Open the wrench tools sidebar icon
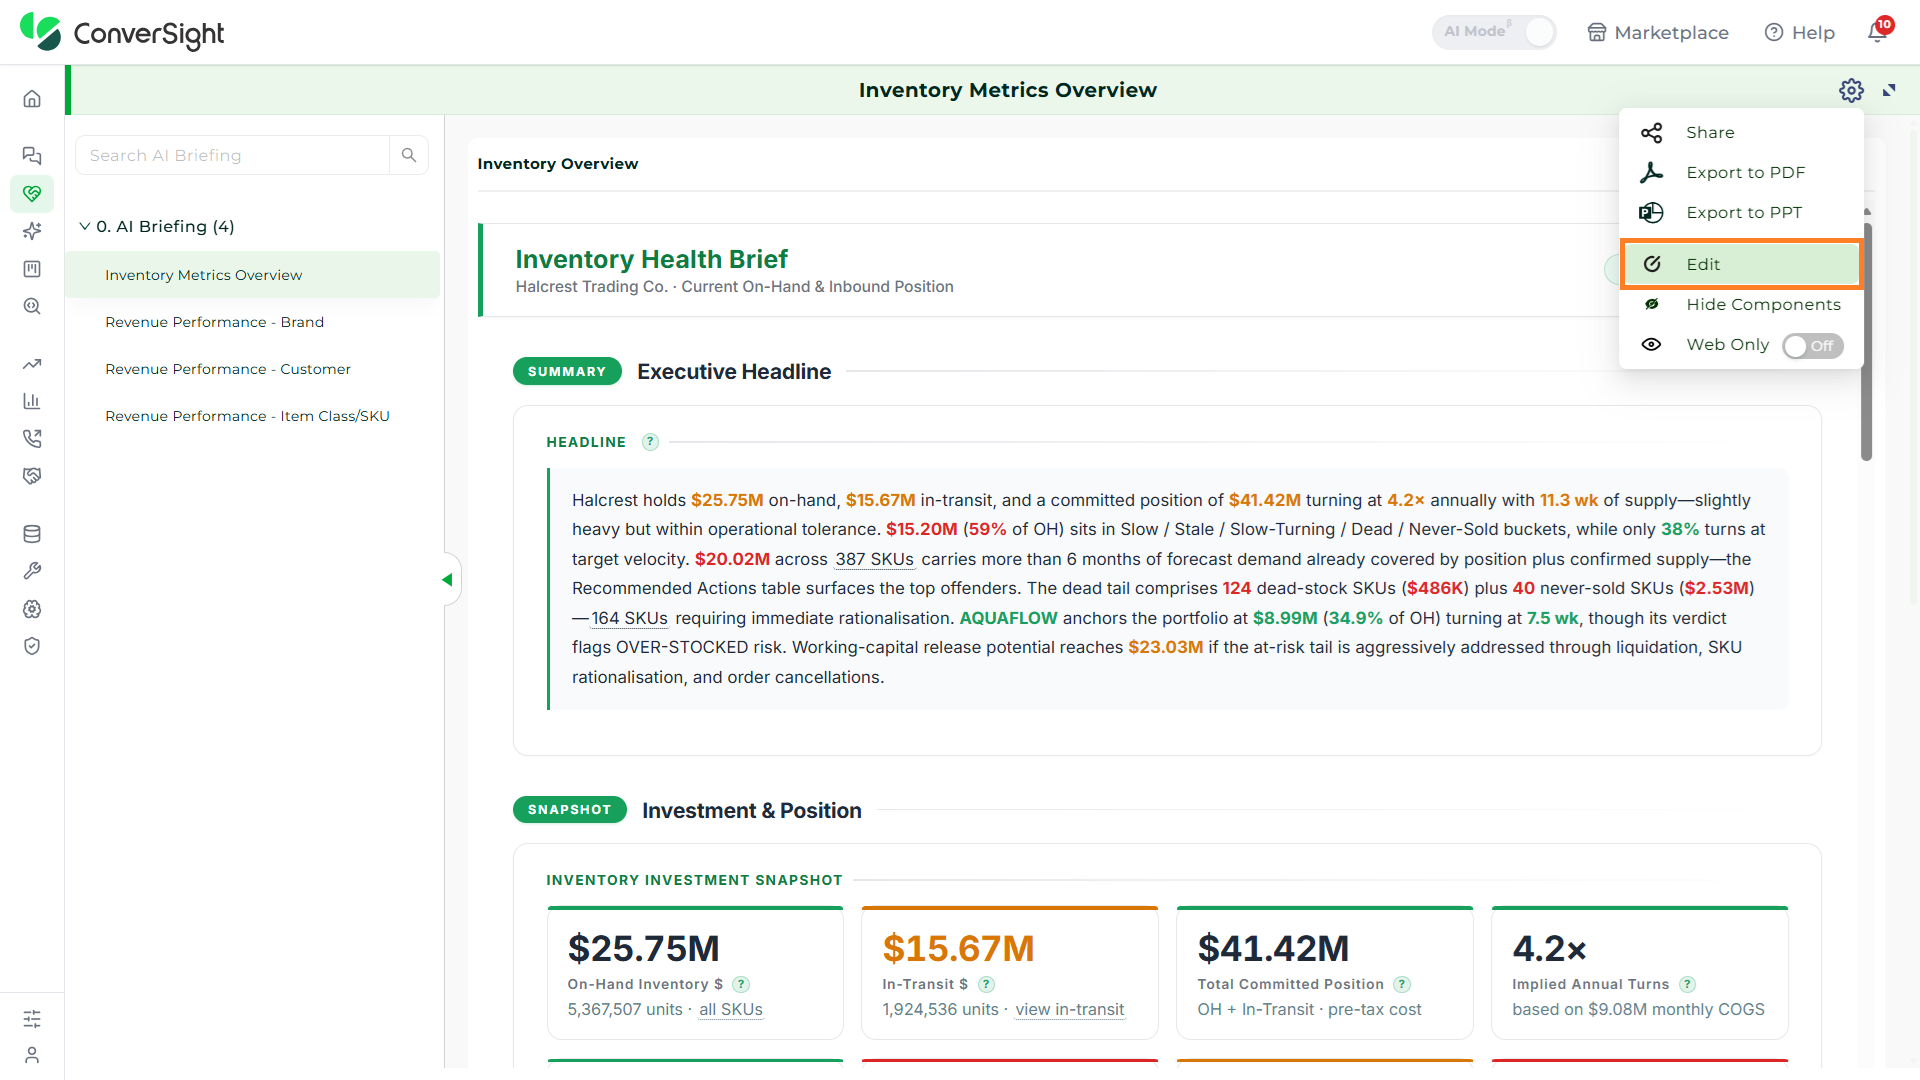 [32, 571]
